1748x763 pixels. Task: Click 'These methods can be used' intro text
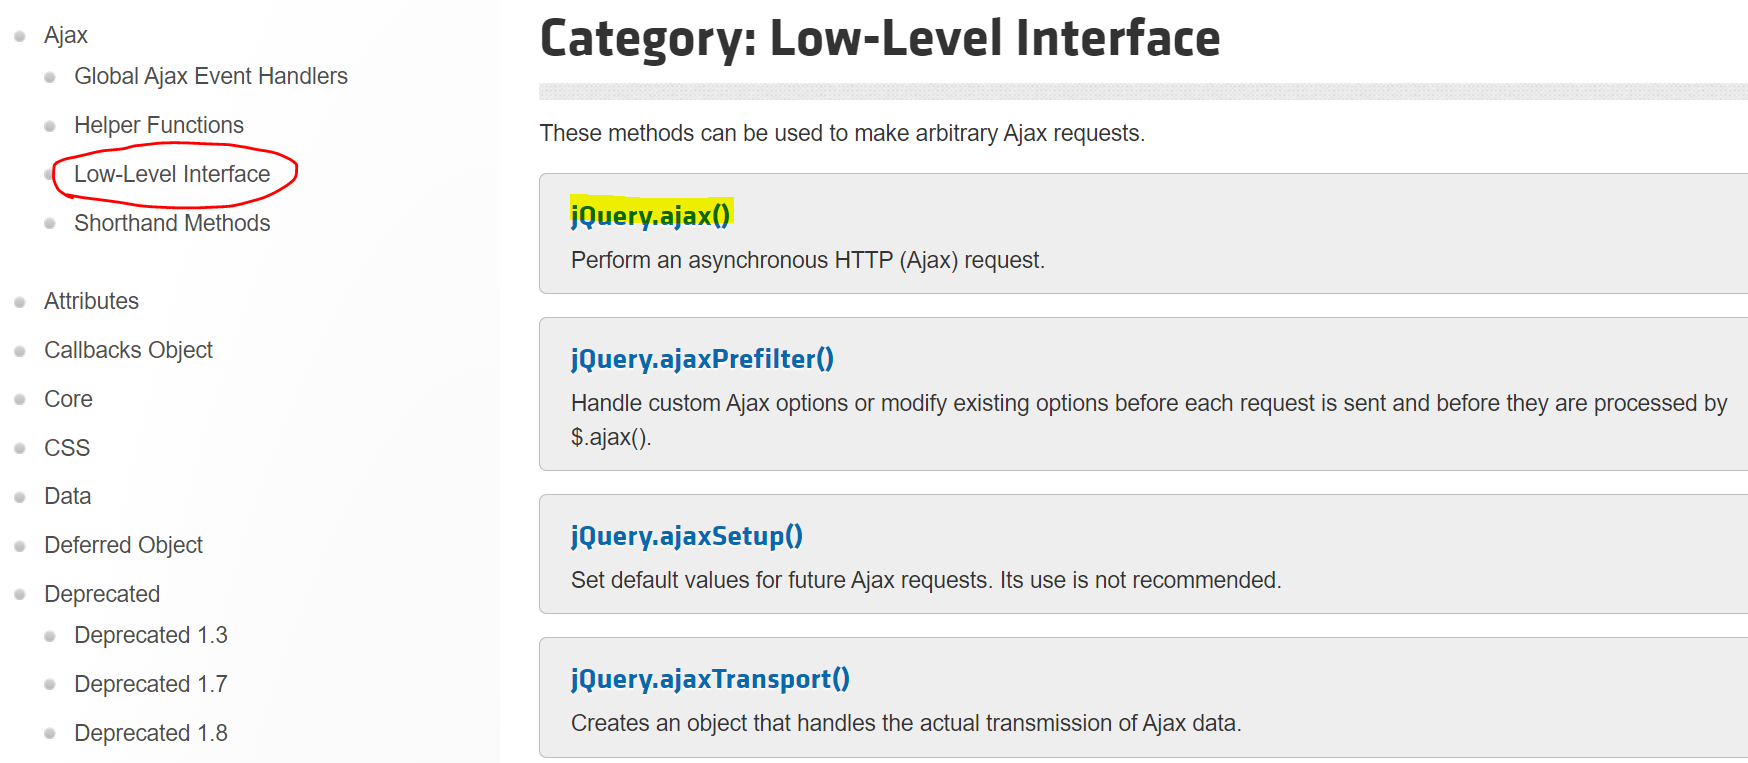coord(842,133)
